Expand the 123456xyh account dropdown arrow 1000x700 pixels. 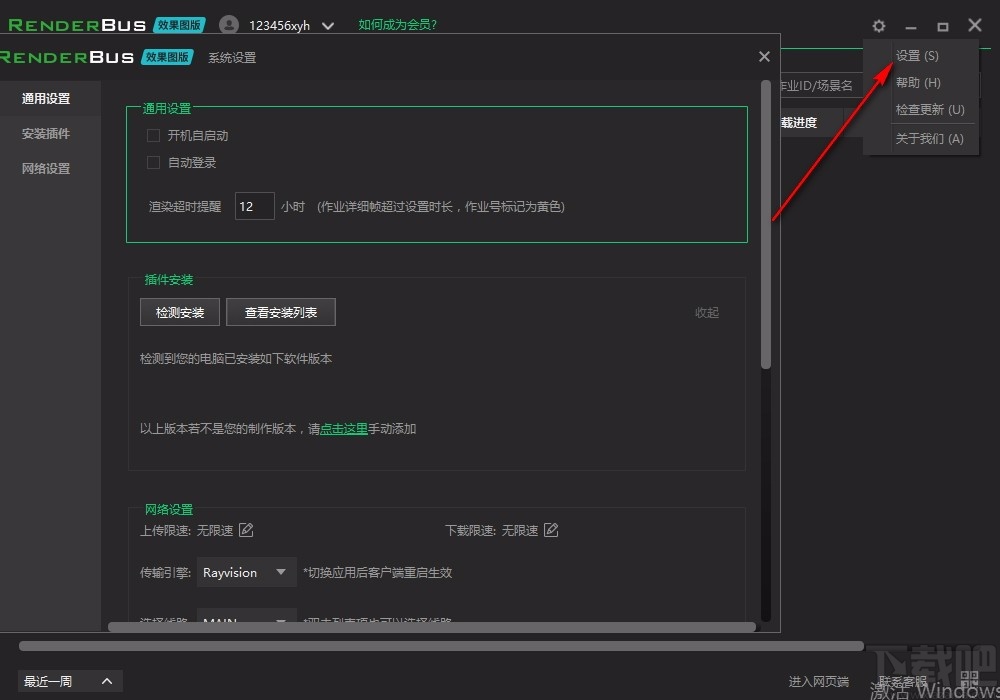coord(328,26)
